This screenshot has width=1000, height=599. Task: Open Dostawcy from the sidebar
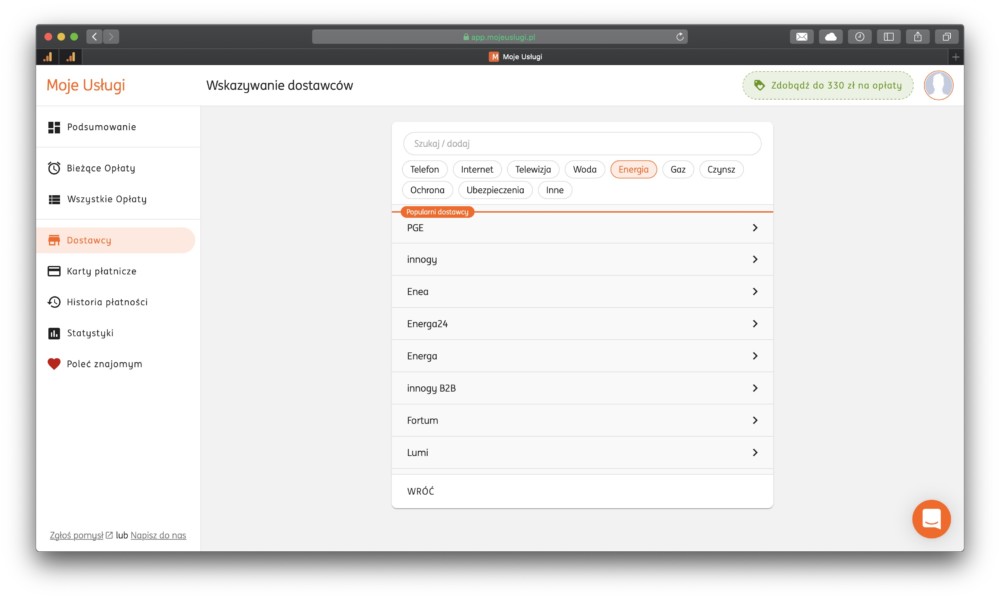pyautogui.click(x=115, y=240)
